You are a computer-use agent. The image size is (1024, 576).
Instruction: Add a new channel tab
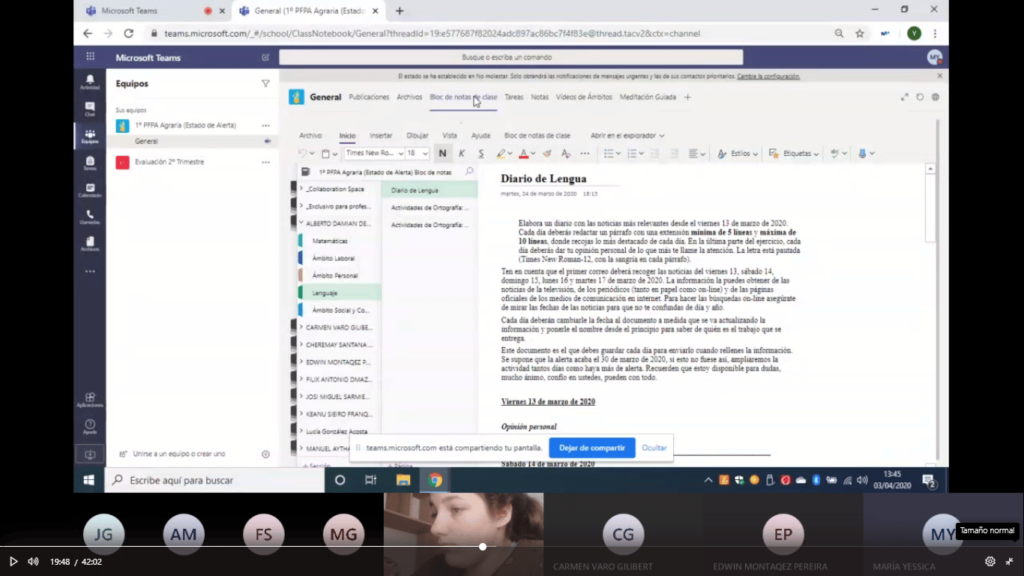pos(687,97)
